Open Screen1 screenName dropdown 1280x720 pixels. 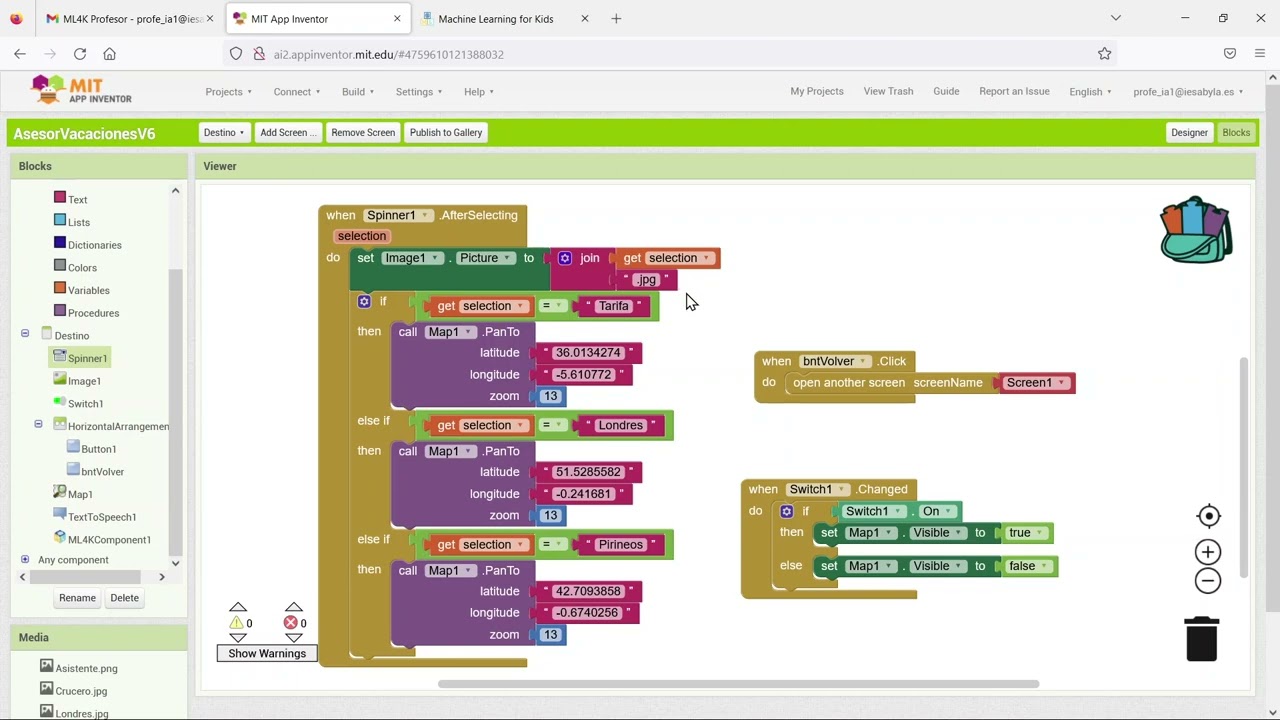(1036, 383)
